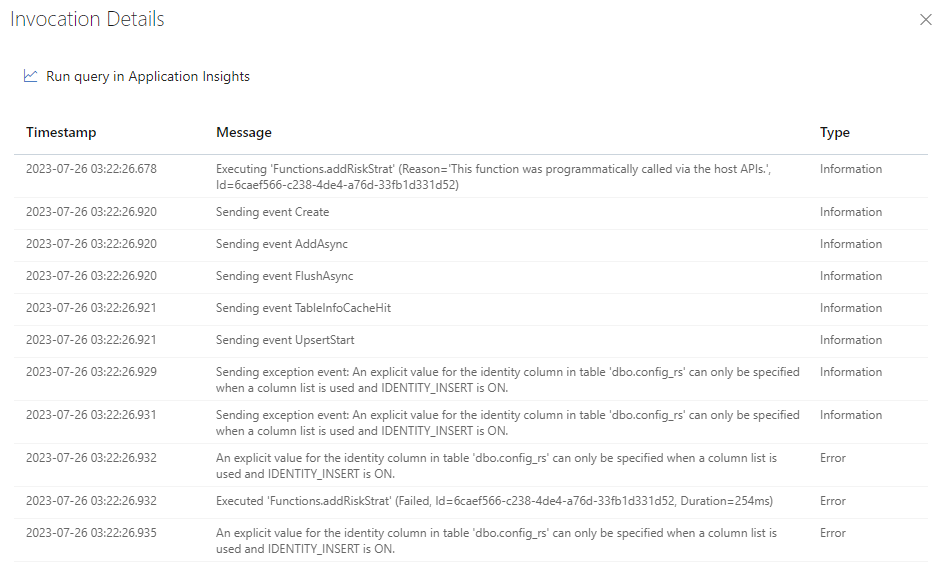Select the Invocation Details panel title
The height and width of the screenshot is (578, 936).
coord(87,18)
